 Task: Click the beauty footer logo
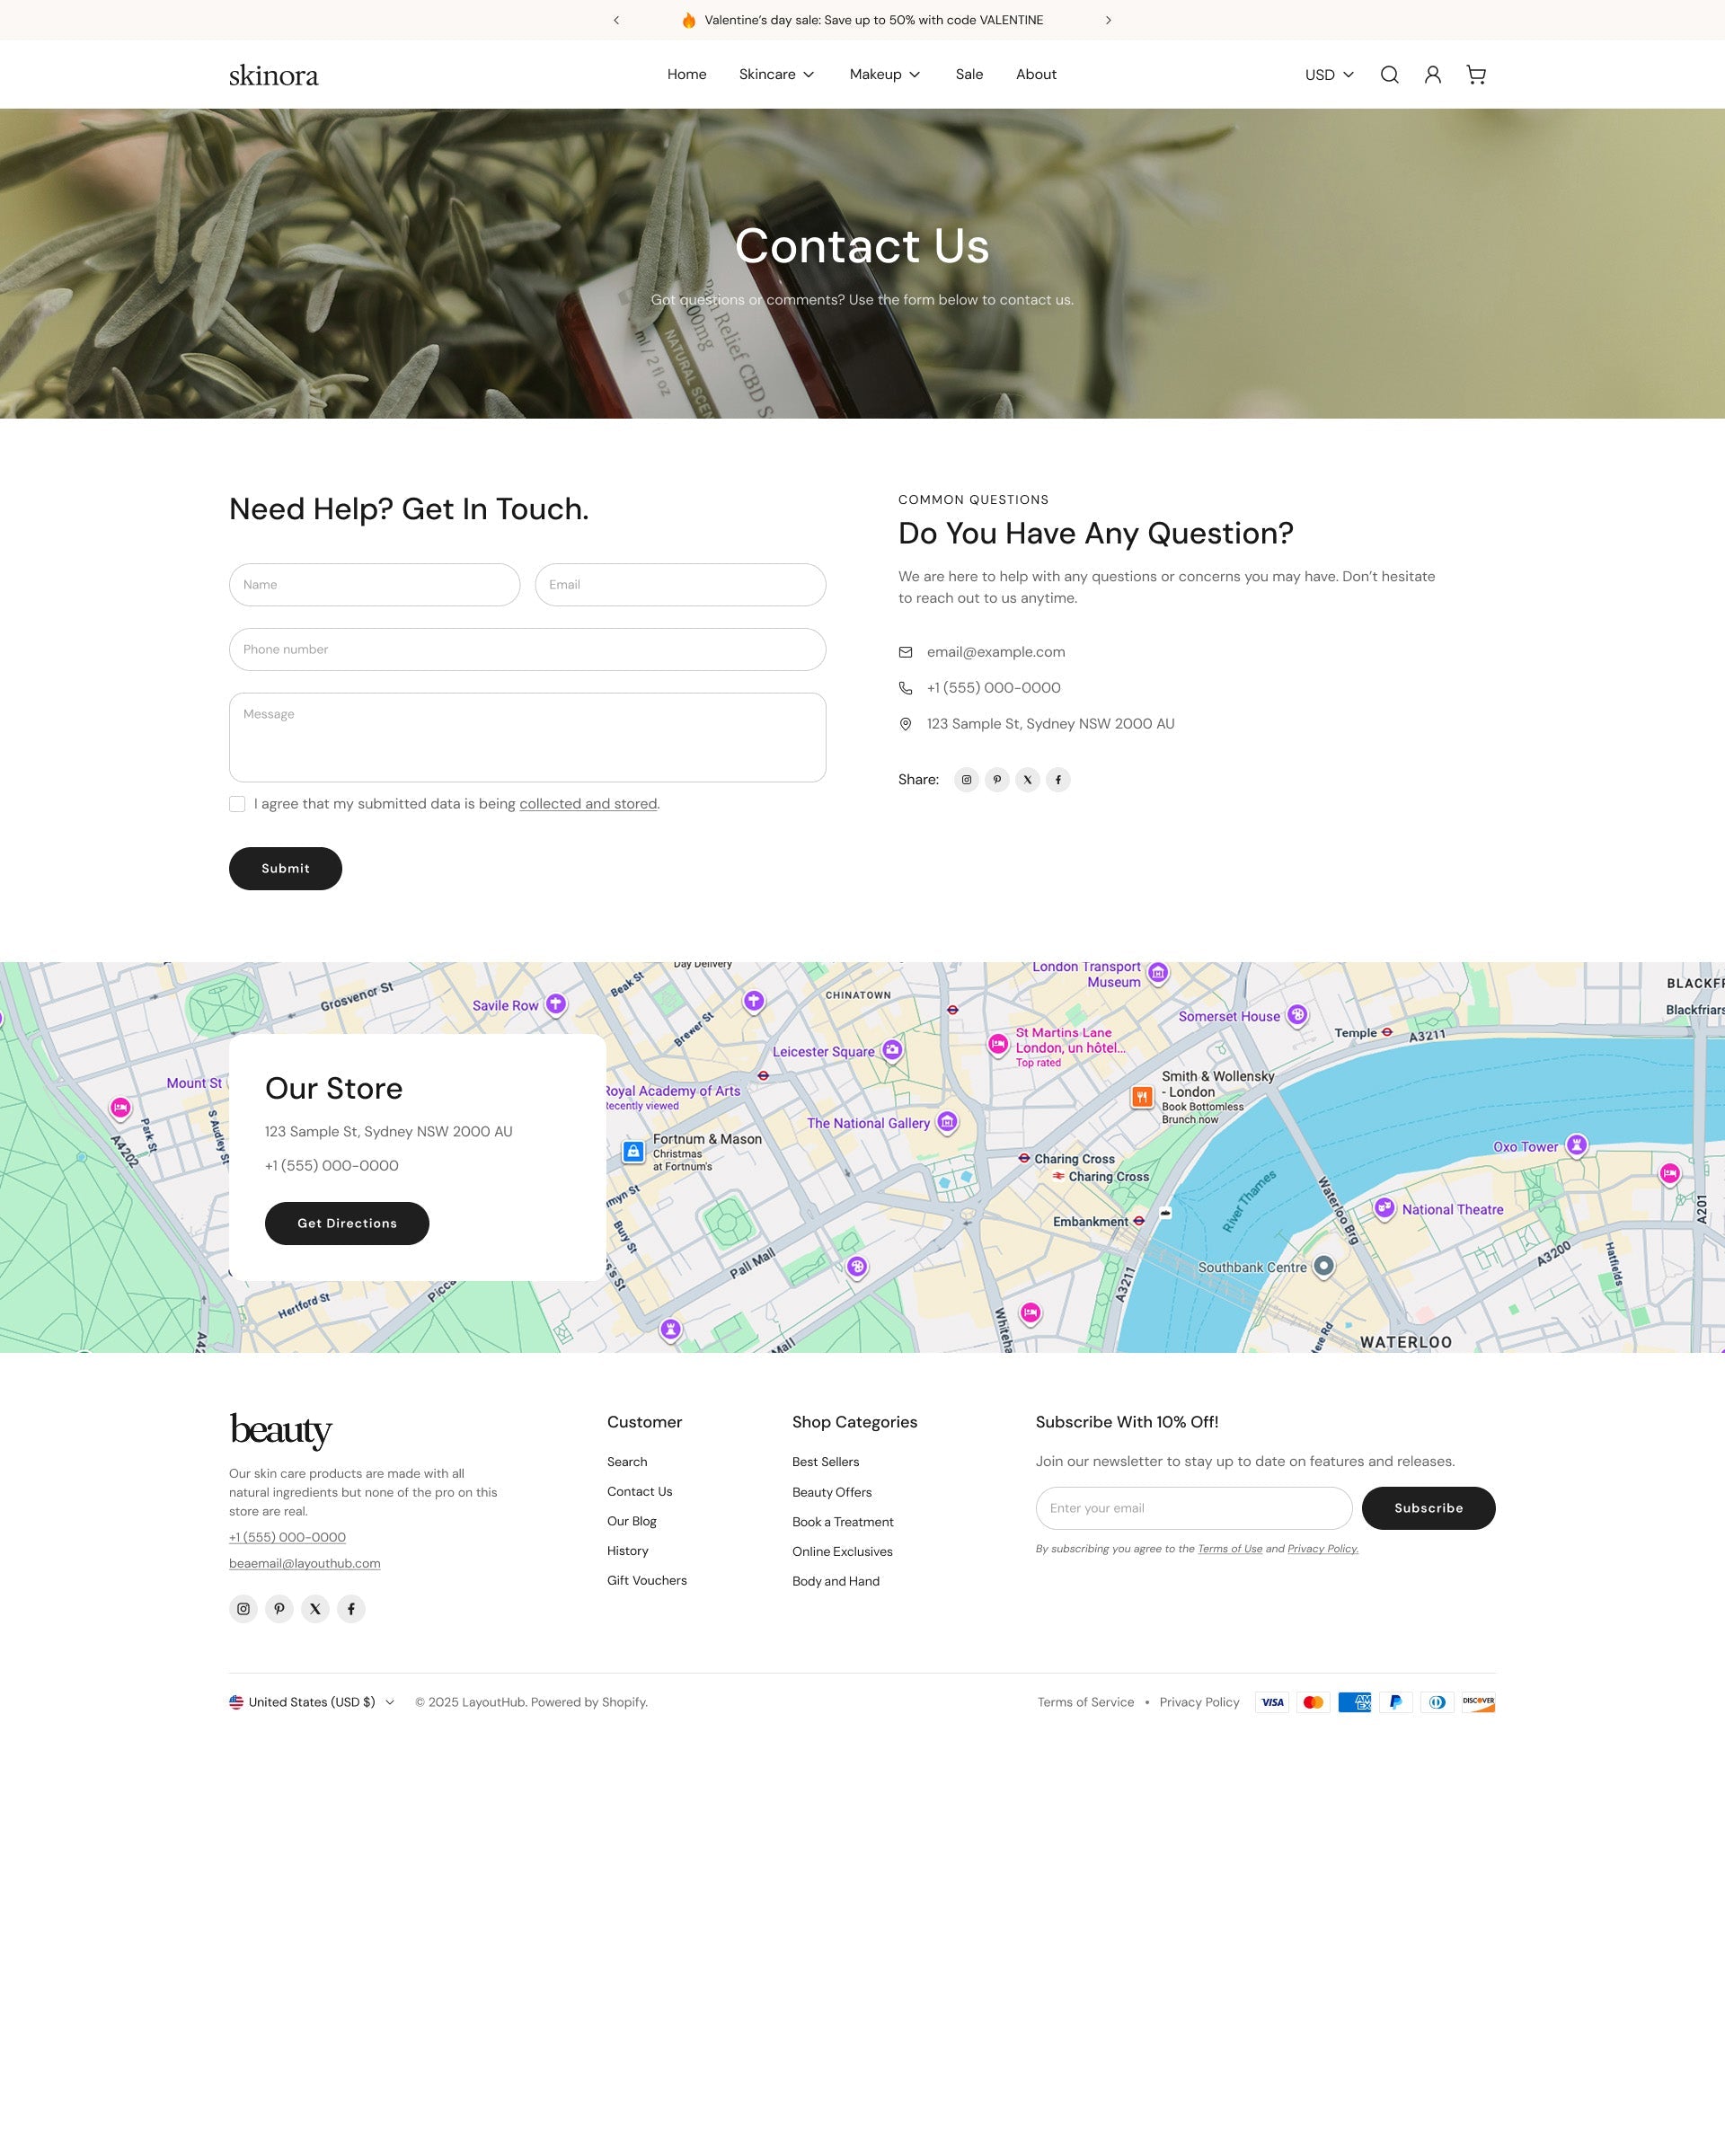coord(281,1430)
